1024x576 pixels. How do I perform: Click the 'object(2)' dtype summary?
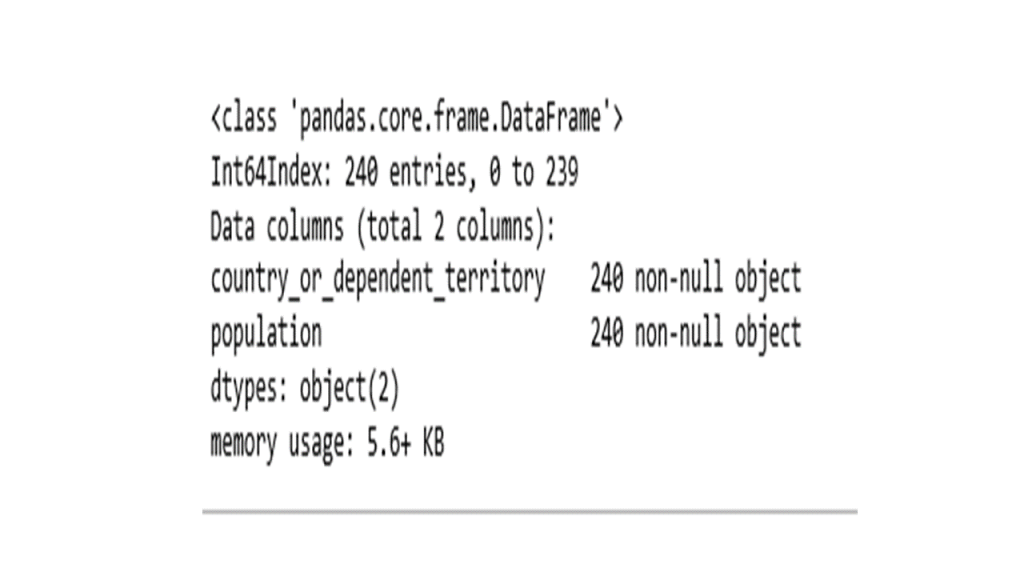349,390
